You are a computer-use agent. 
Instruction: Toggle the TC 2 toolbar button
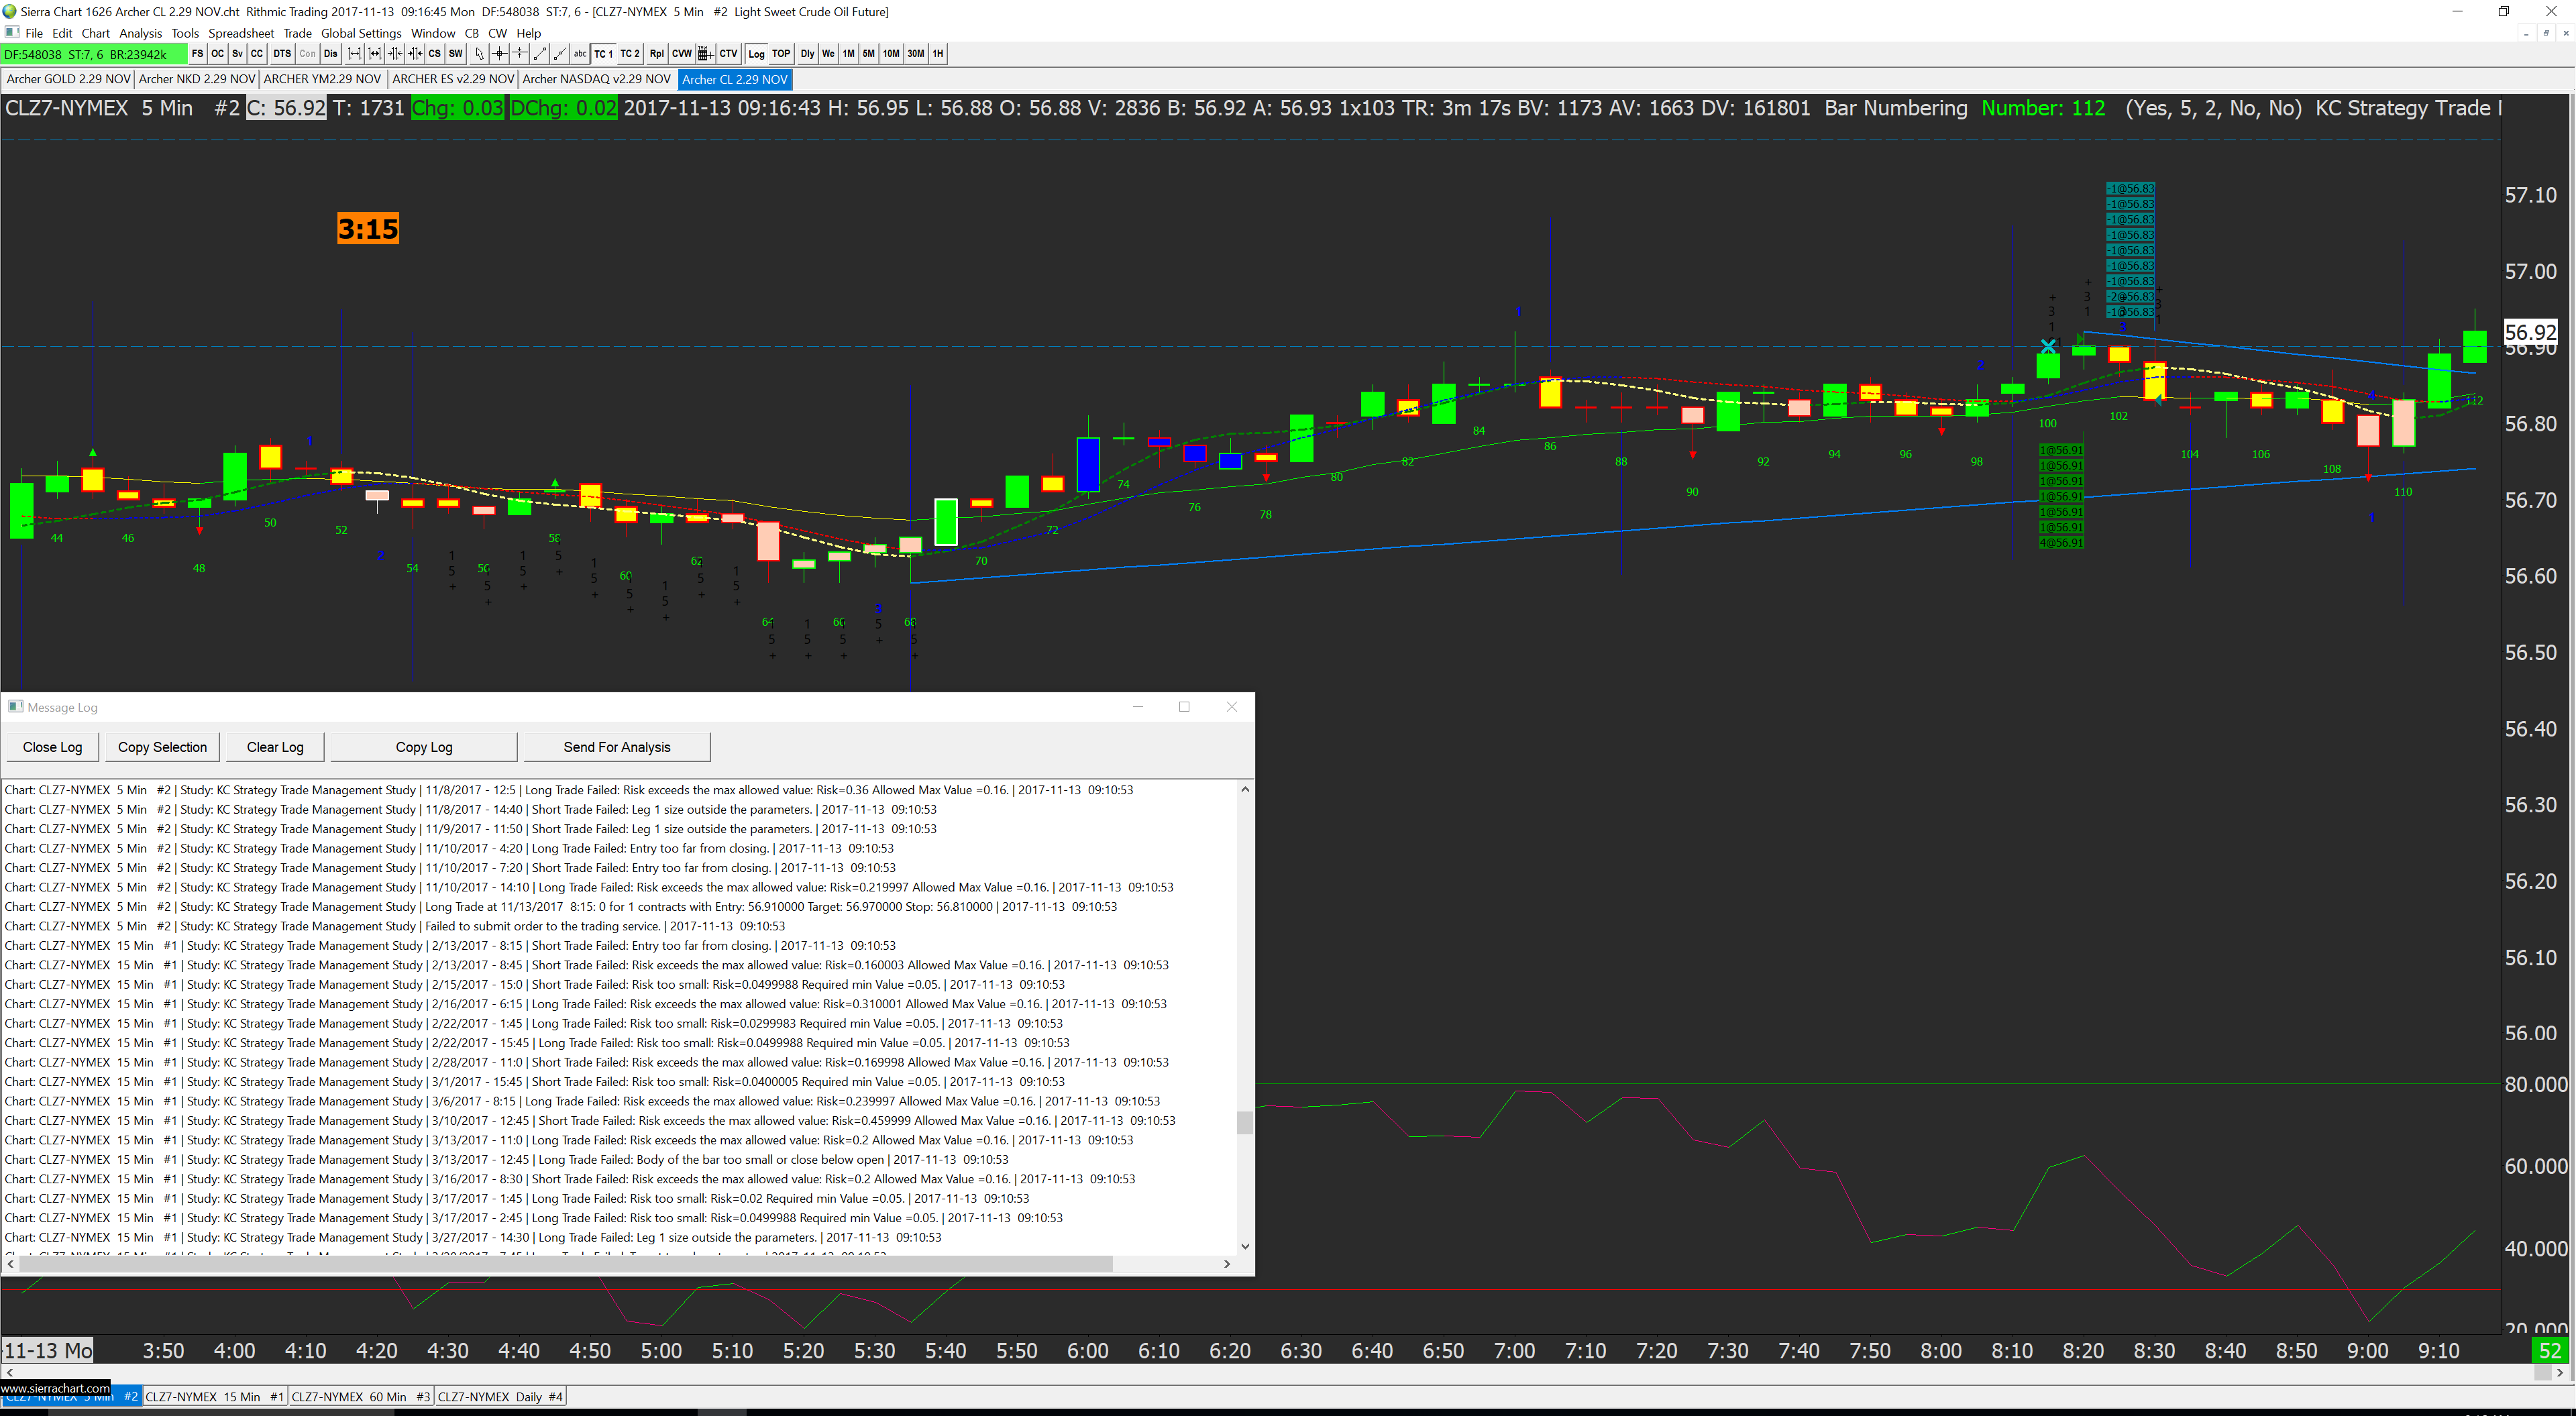[x=630, y=54]
